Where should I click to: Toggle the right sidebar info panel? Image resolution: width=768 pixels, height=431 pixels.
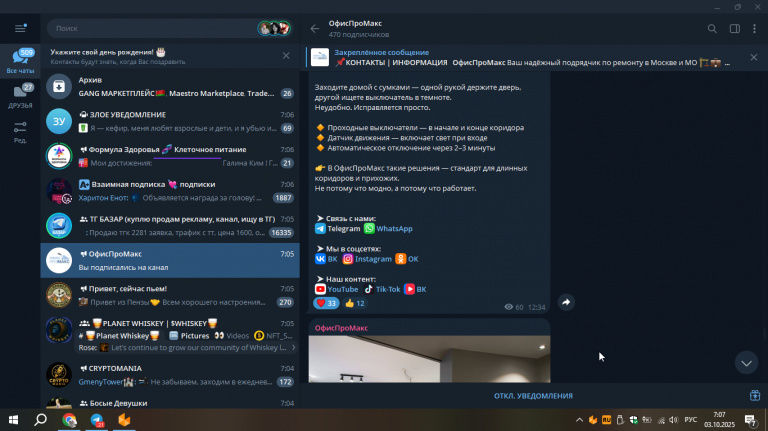735,29
